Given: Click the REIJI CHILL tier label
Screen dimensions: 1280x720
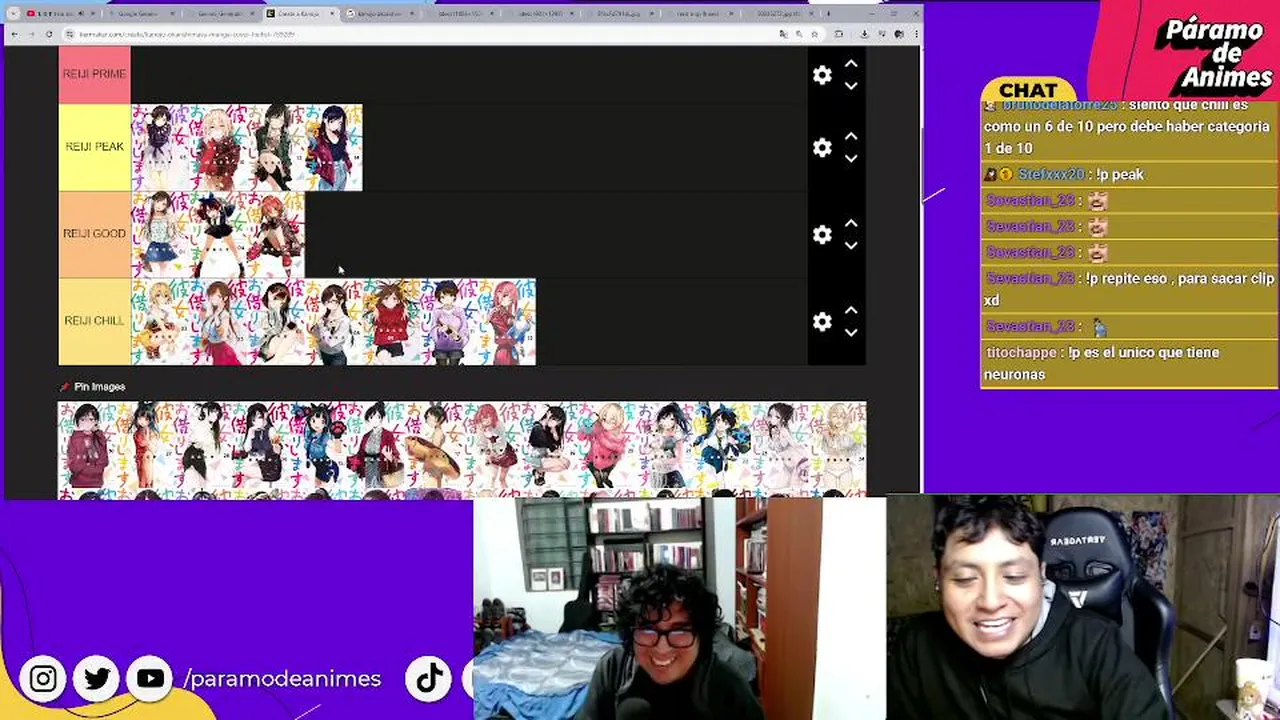Looking at the screenshot, I should pos(94,321).
